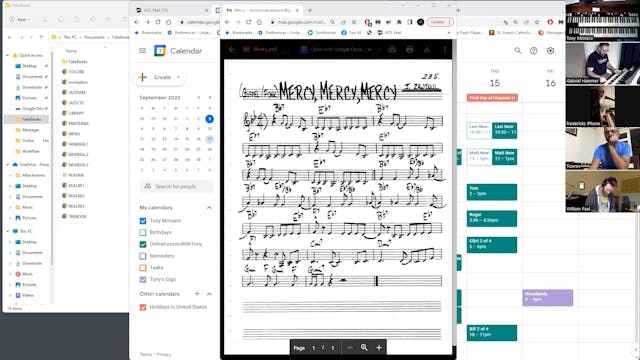Open Chrome profile avatar

pos(420,22)
